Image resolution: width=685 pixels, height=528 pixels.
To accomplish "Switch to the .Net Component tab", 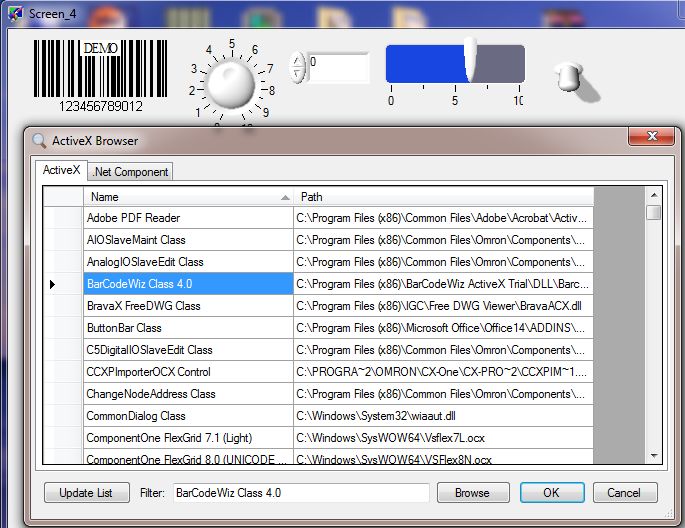I will [130, 172].
